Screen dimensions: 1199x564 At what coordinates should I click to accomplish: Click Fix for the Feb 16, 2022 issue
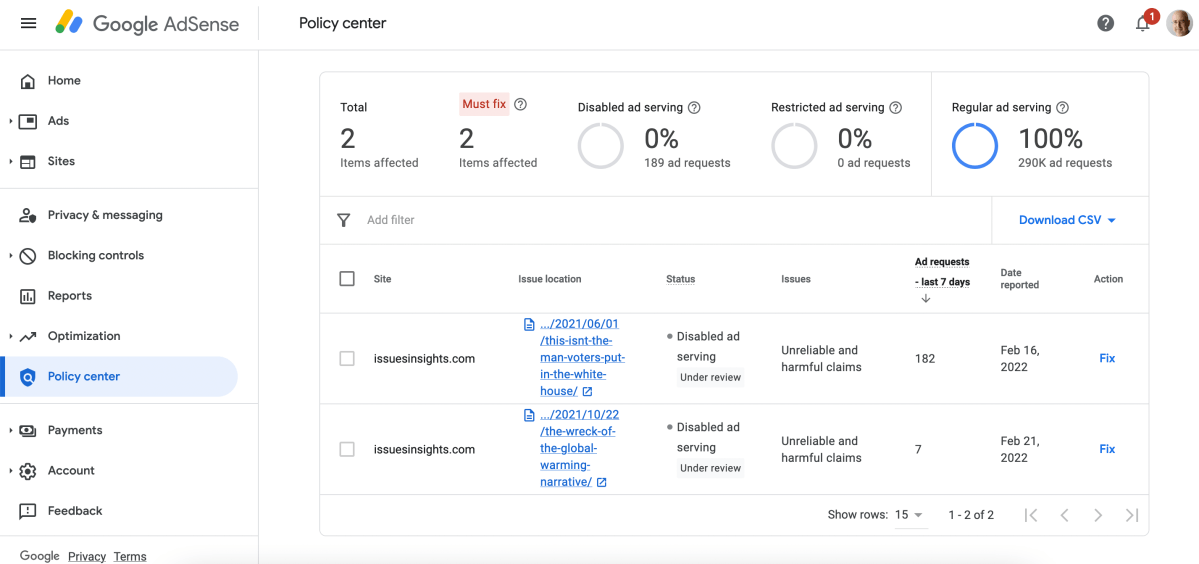(x=1107, y=358)
